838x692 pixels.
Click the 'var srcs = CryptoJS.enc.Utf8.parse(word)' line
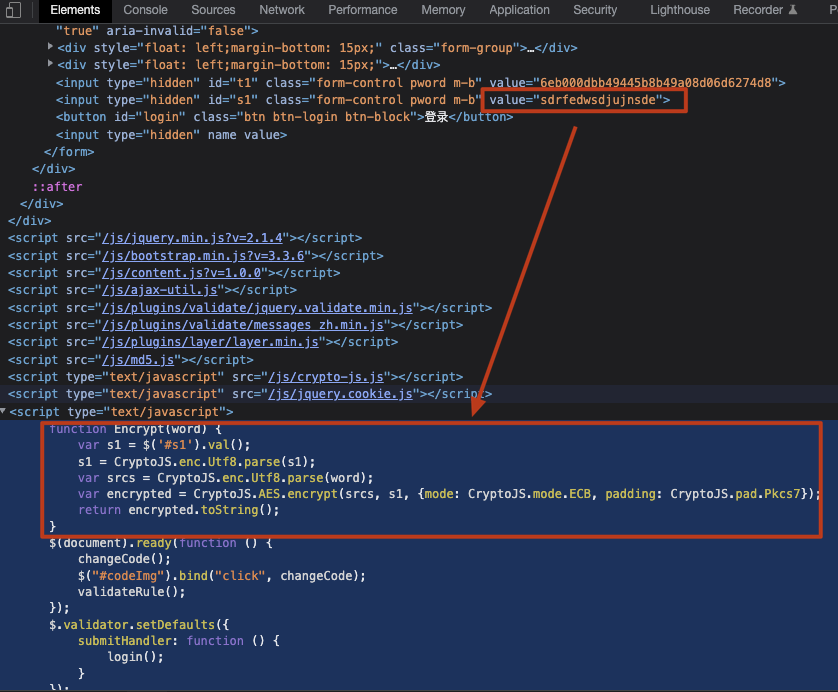[226, 478]
